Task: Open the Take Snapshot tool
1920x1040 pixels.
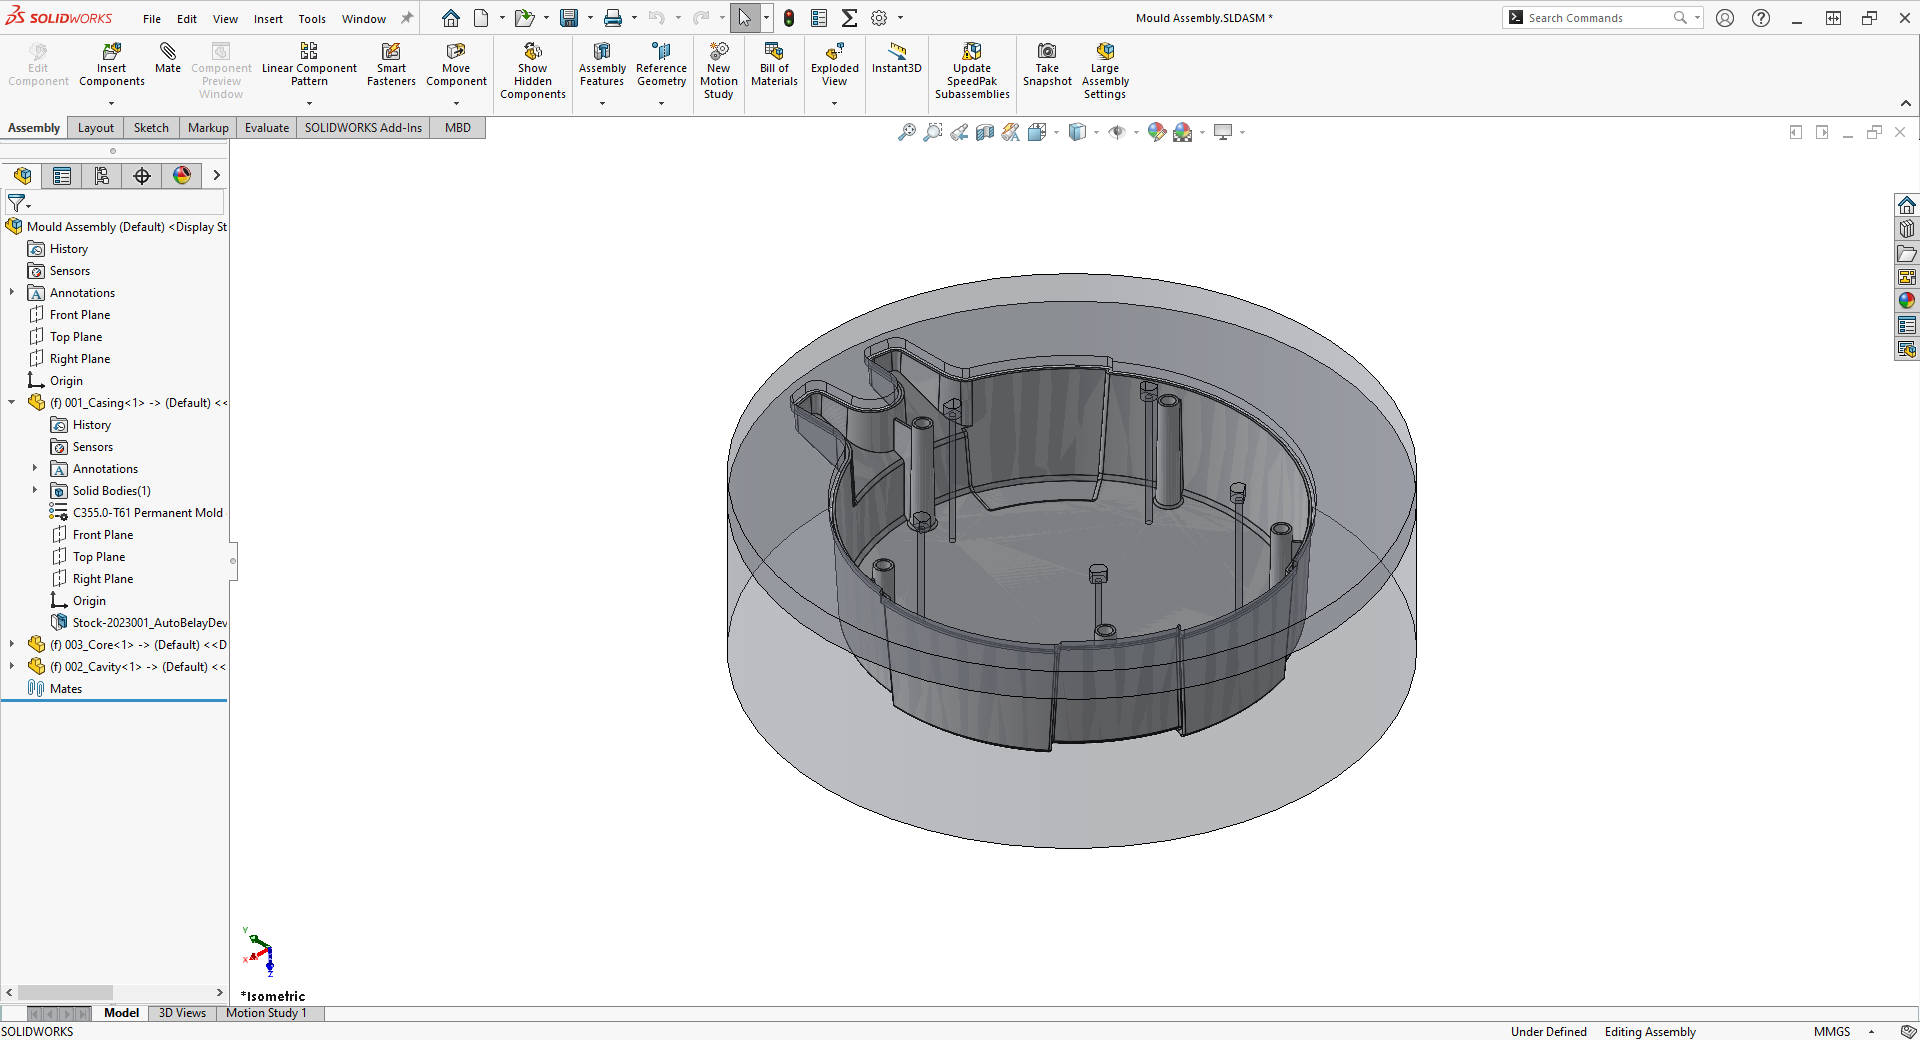Action: pyautogui.click(x=1046, y=67)
